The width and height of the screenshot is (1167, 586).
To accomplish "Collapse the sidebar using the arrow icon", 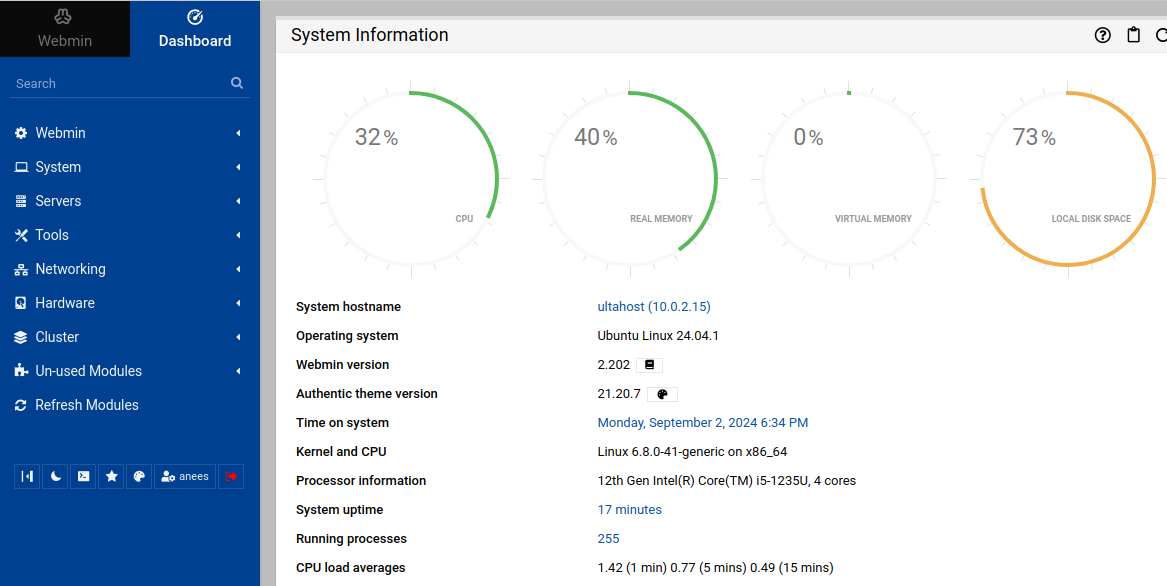I will 27,476.
